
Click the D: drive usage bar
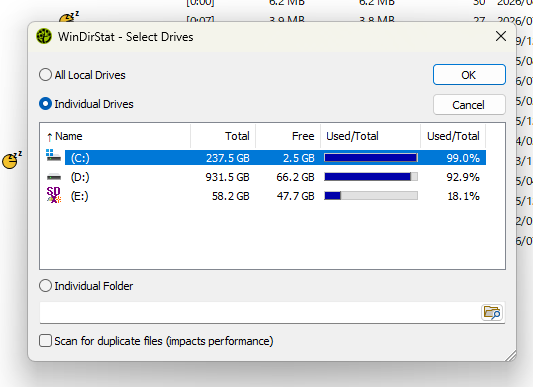point(371,177)
